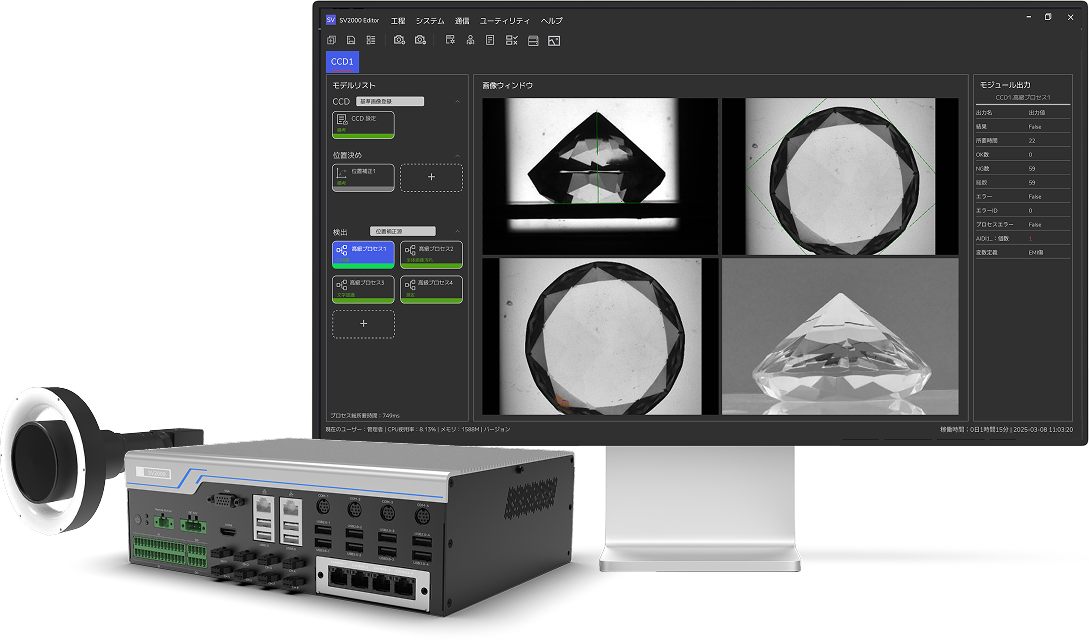Click the leftmost camera capture icon
Screen dimensions: 1089x640
coord(399,40)
